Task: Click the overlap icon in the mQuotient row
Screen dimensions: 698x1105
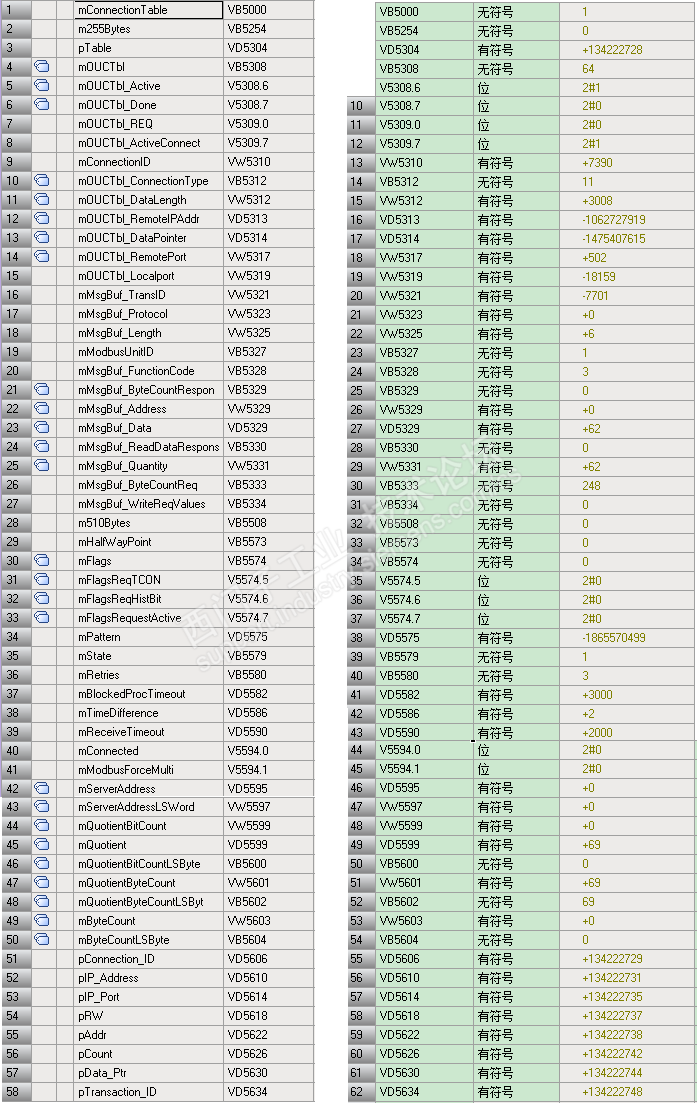Action: 42,845
